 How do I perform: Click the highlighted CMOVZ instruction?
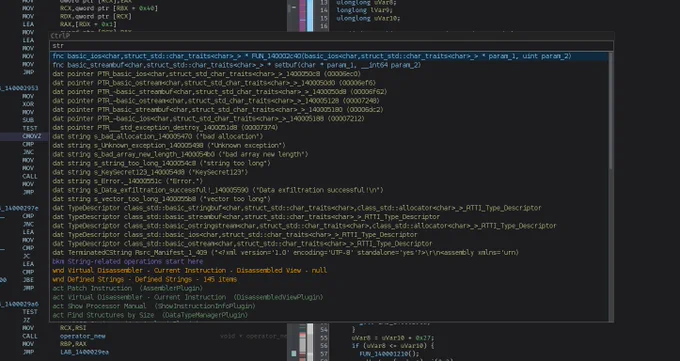coord(32,136)
